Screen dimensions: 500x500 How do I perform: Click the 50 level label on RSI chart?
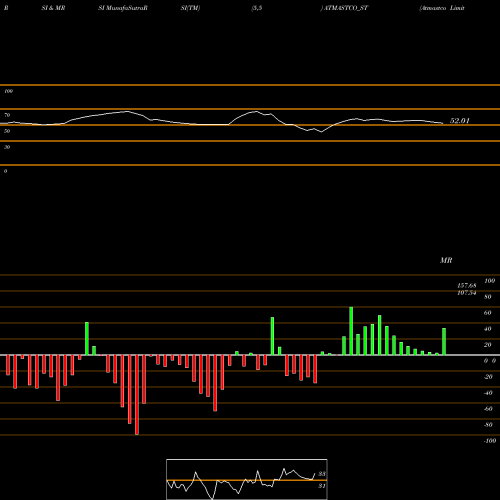pos(7,131)
